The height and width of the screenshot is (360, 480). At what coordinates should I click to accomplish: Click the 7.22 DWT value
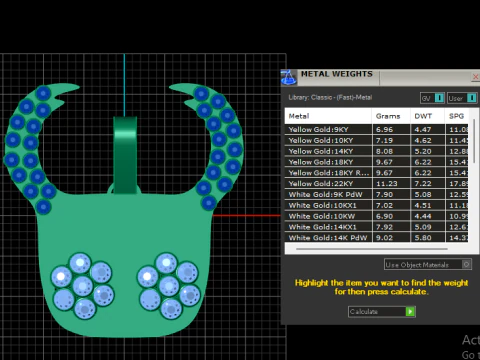point(423,184)
